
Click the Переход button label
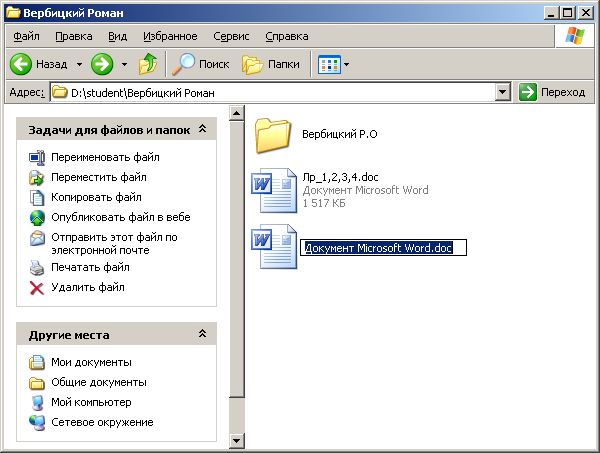[x=563, y=92]
